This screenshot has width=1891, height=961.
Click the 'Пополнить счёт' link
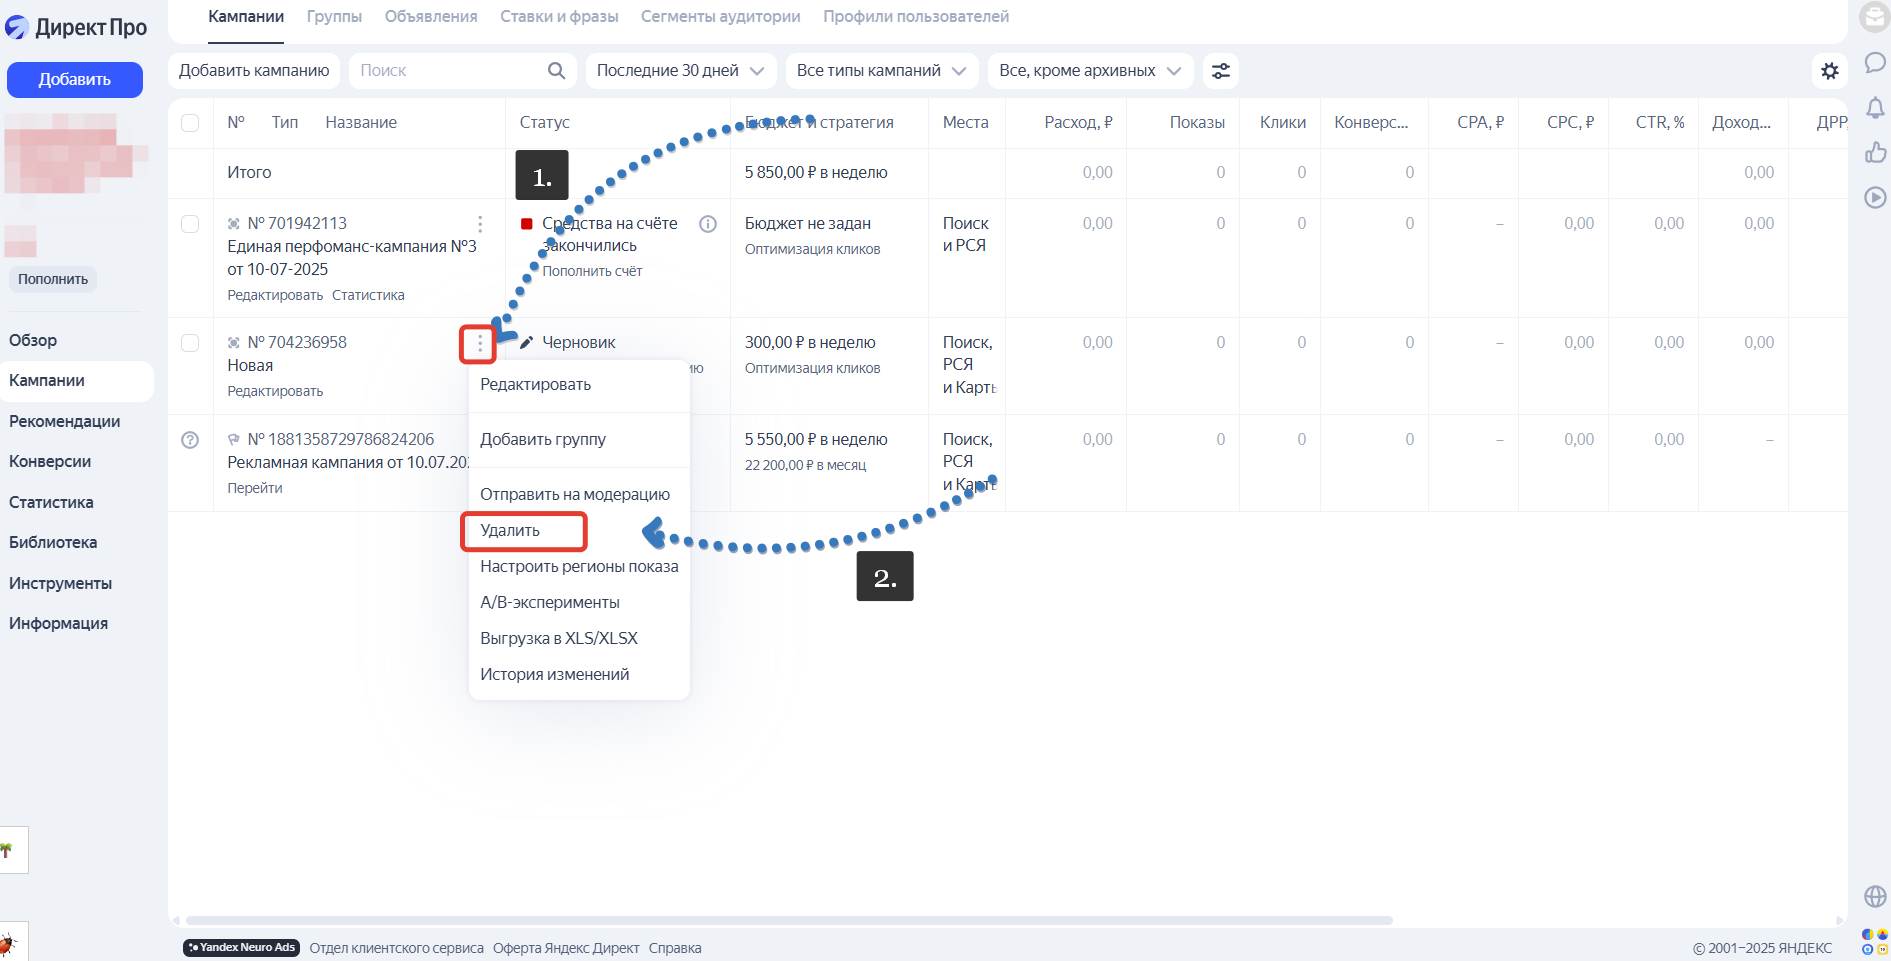pyautogui.click(x=592, y=271)
